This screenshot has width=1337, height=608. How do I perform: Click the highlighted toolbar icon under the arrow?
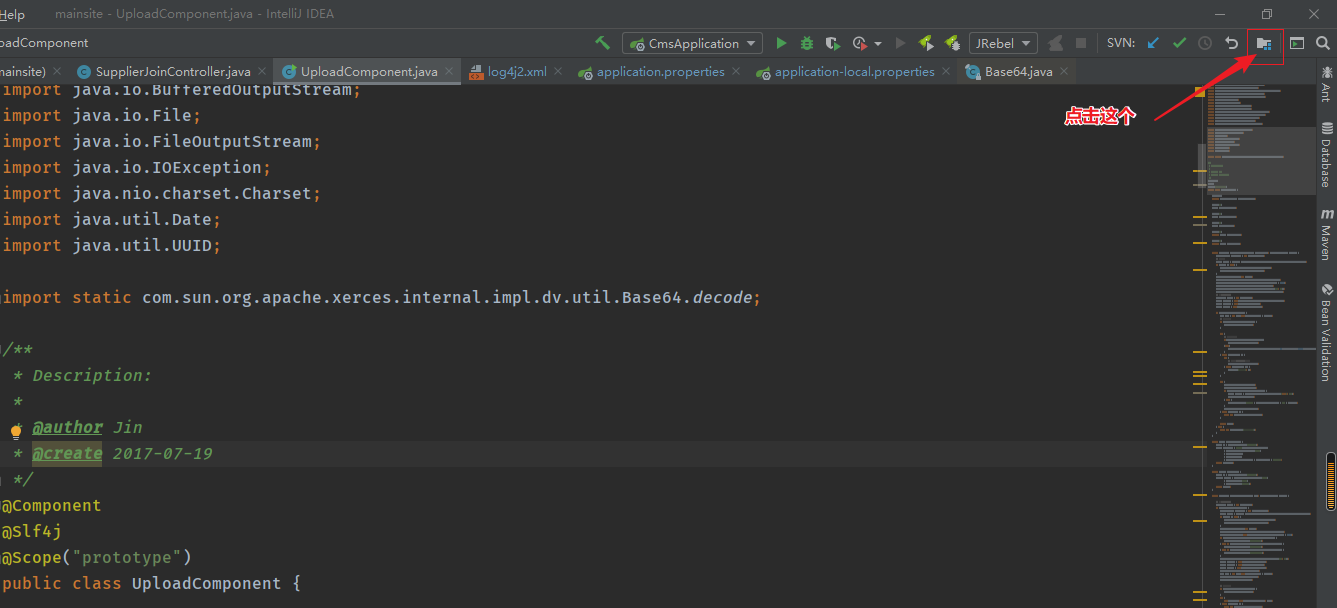(1265, 44)
